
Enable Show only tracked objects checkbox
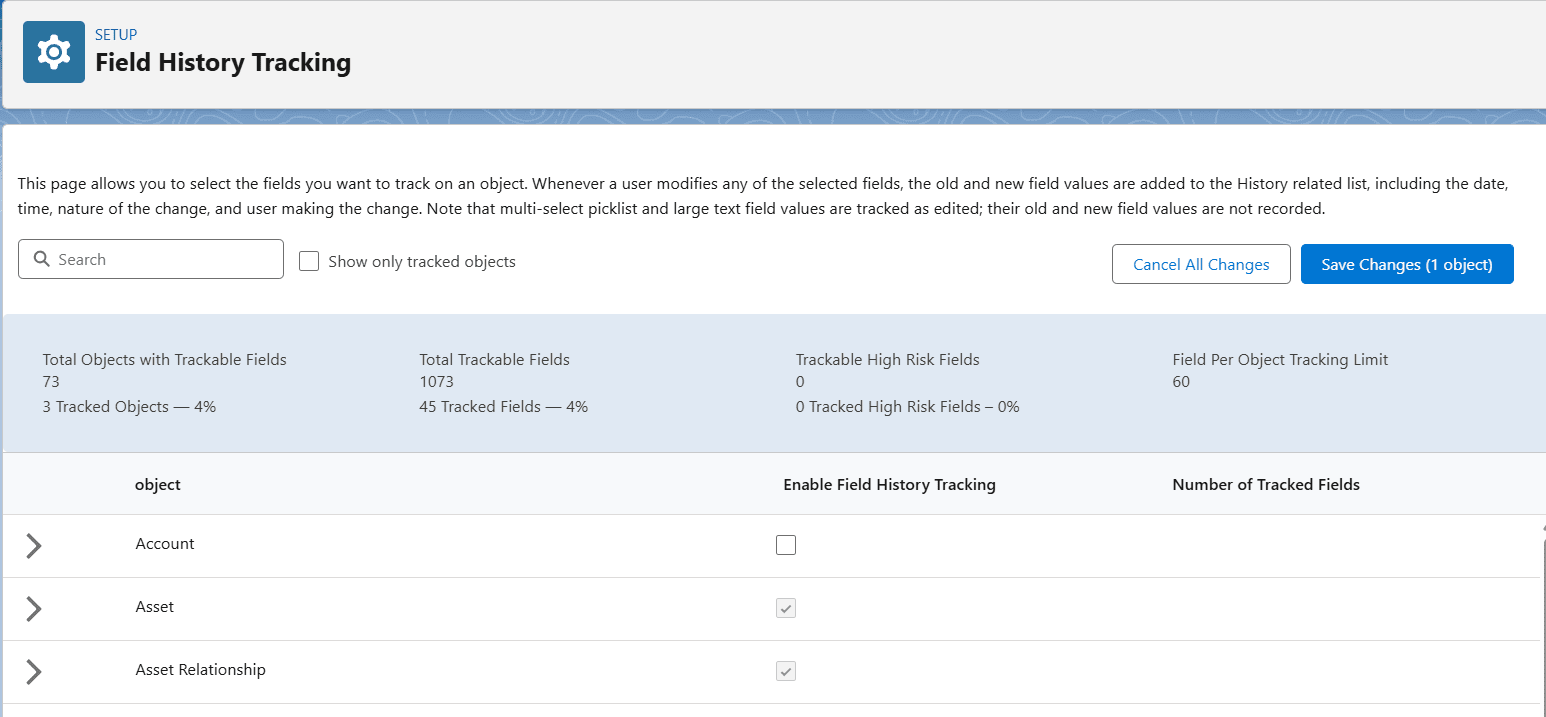309,261
